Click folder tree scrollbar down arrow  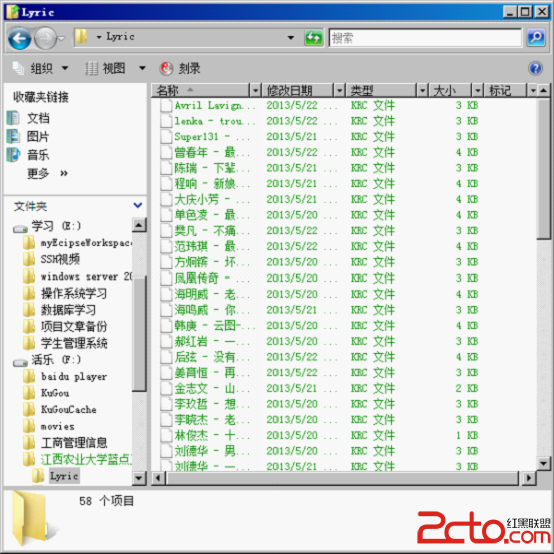pos(139,478)
